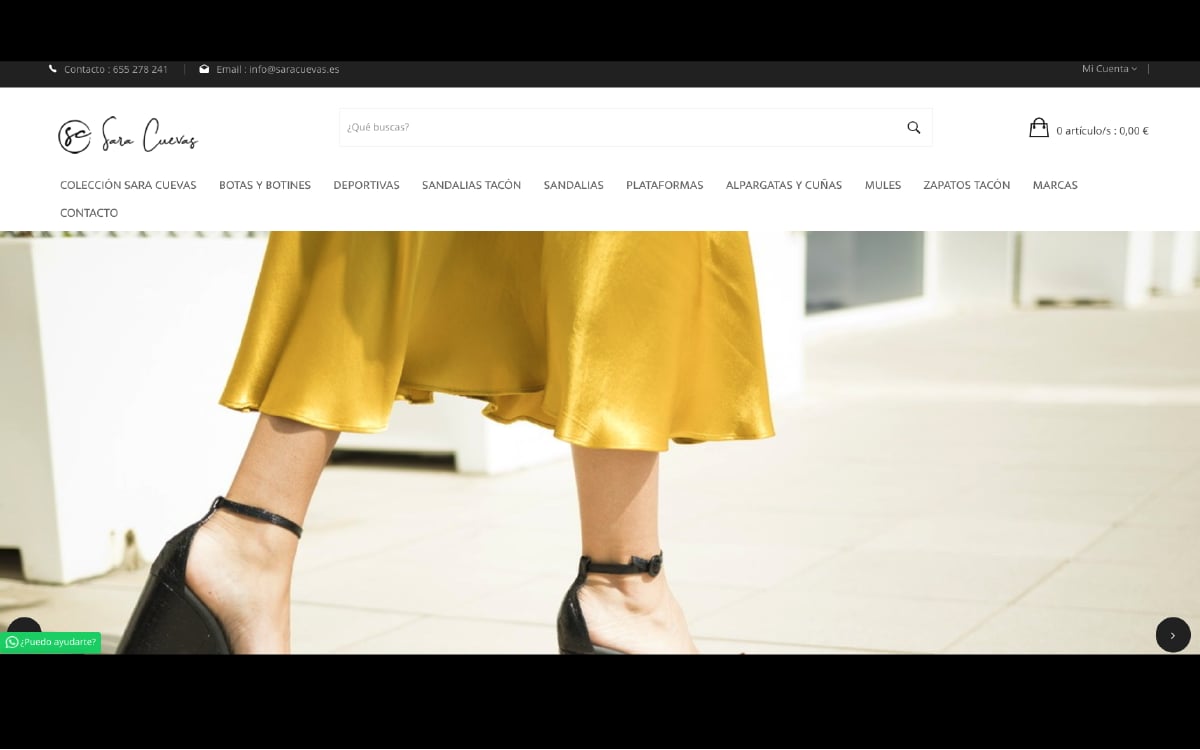Go to the Sandalias Tacón category

point(471,185)
